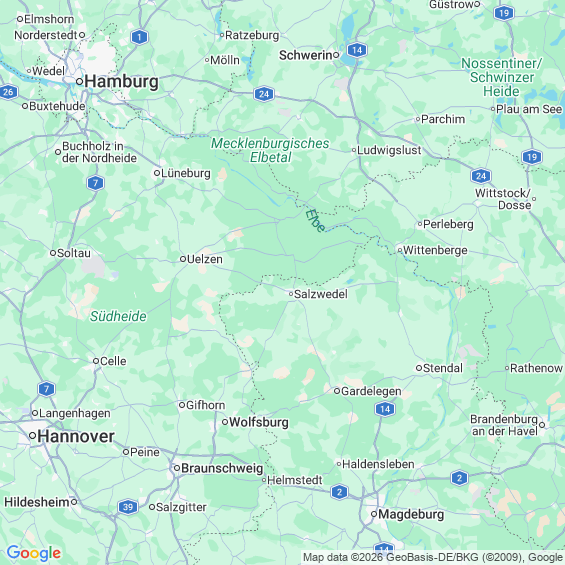
Task: Click the A1 highway shield near Hamburg
Action: tap(139, 37)
